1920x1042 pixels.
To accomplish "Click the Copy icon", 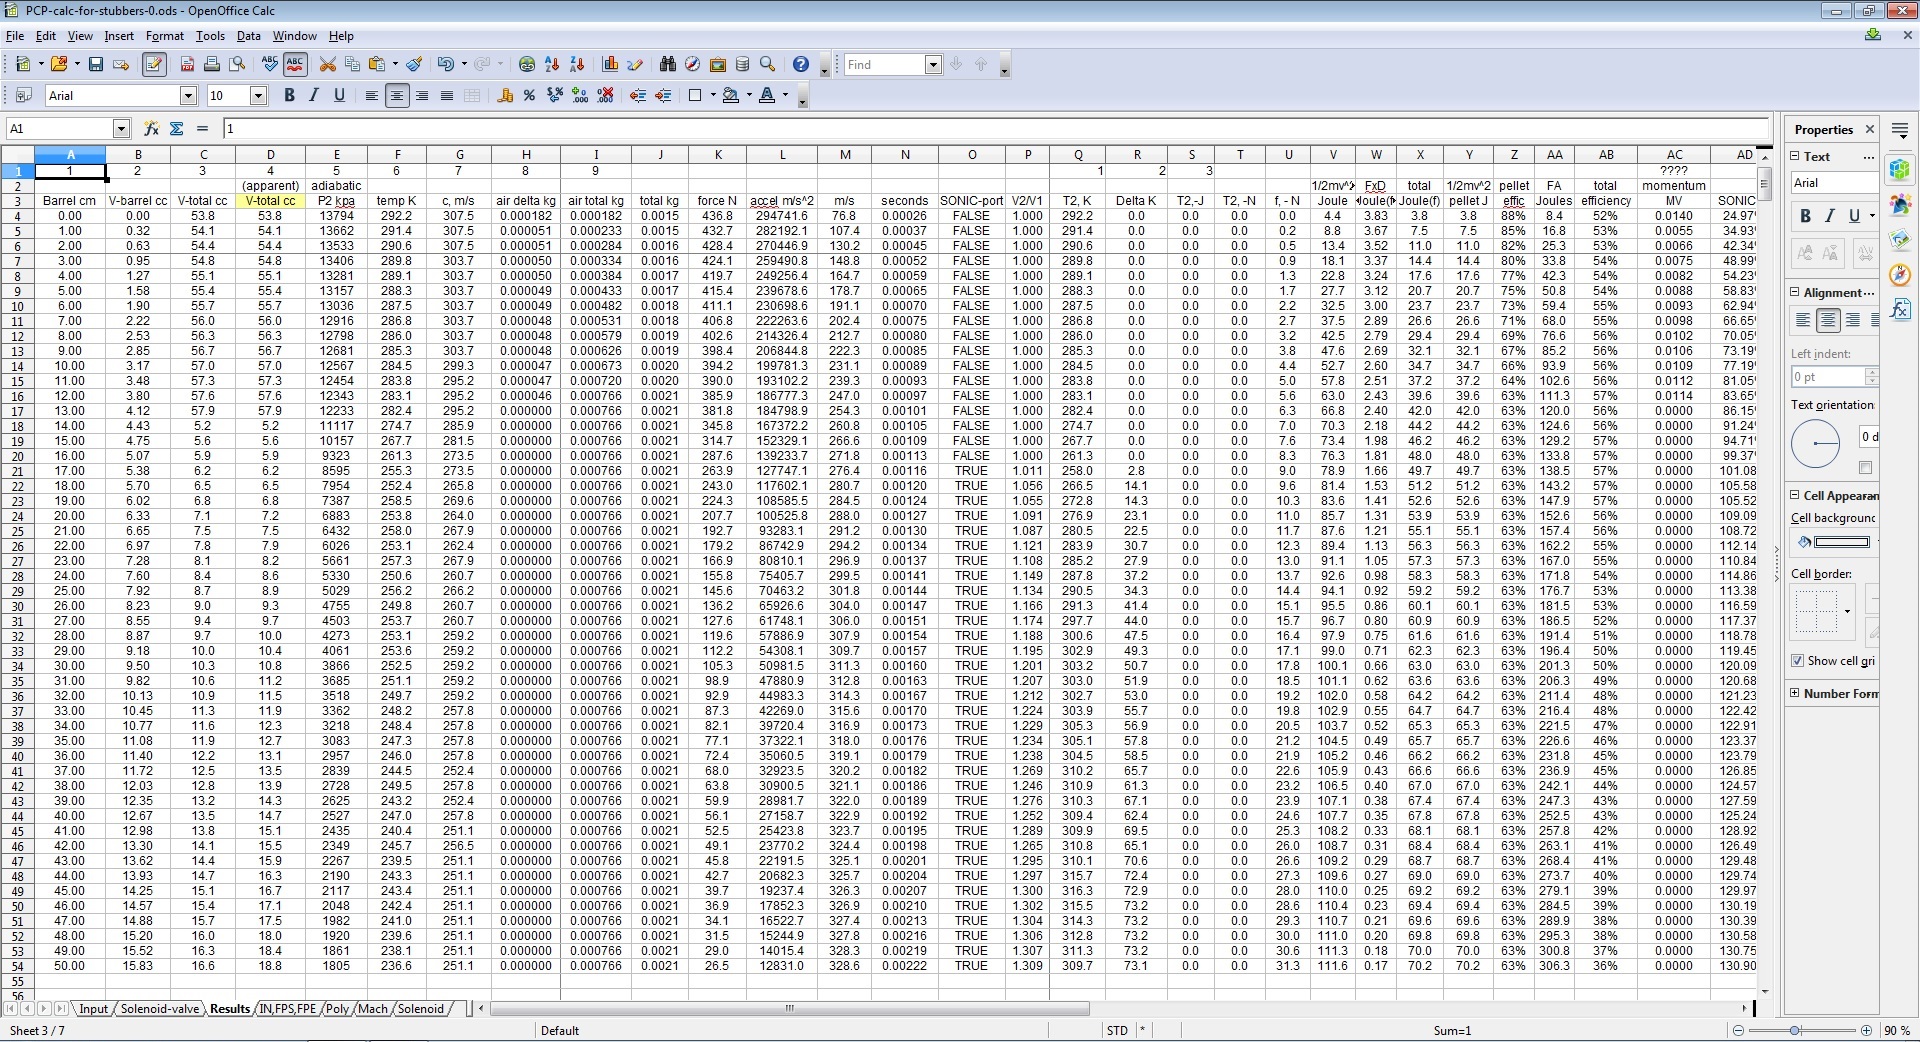I will [352, 65].
